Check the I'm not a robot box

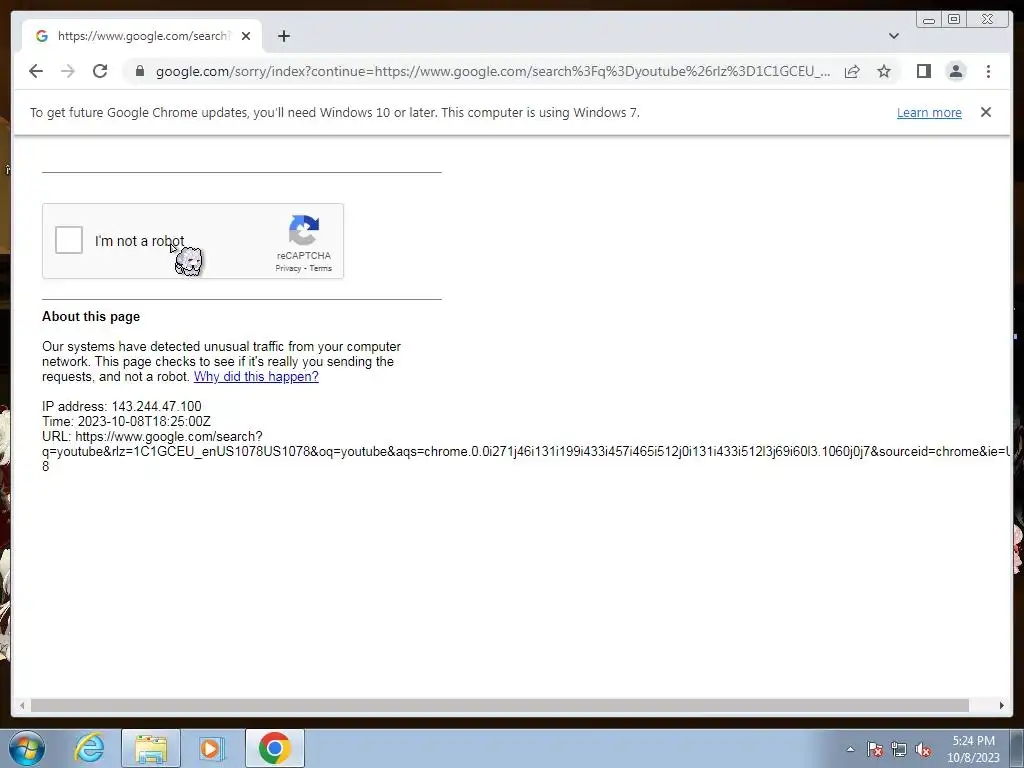(x=69, y=240)
